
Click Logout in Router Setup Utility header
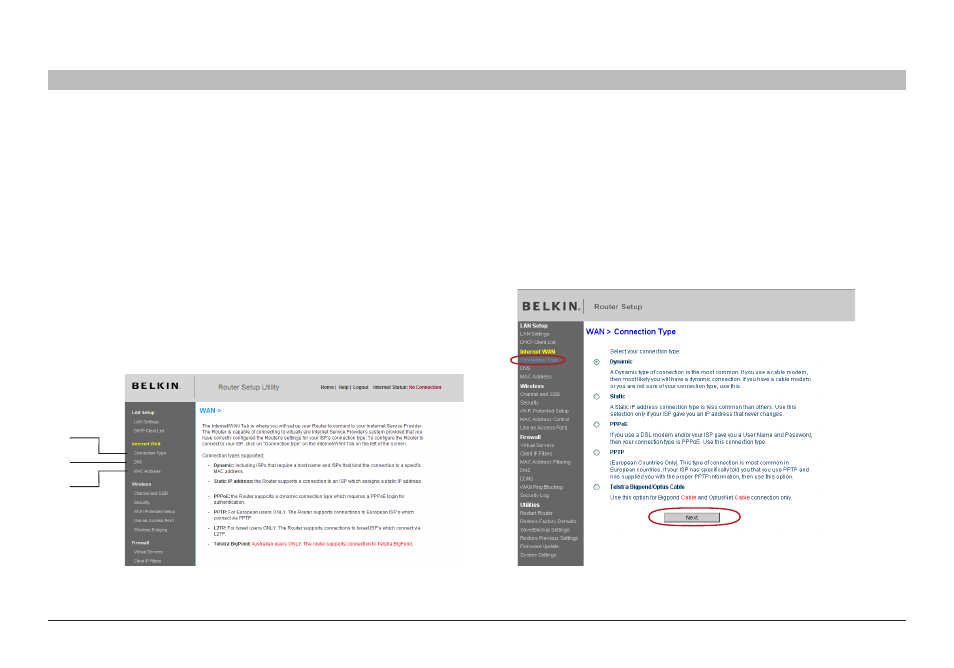coord(360,388)
